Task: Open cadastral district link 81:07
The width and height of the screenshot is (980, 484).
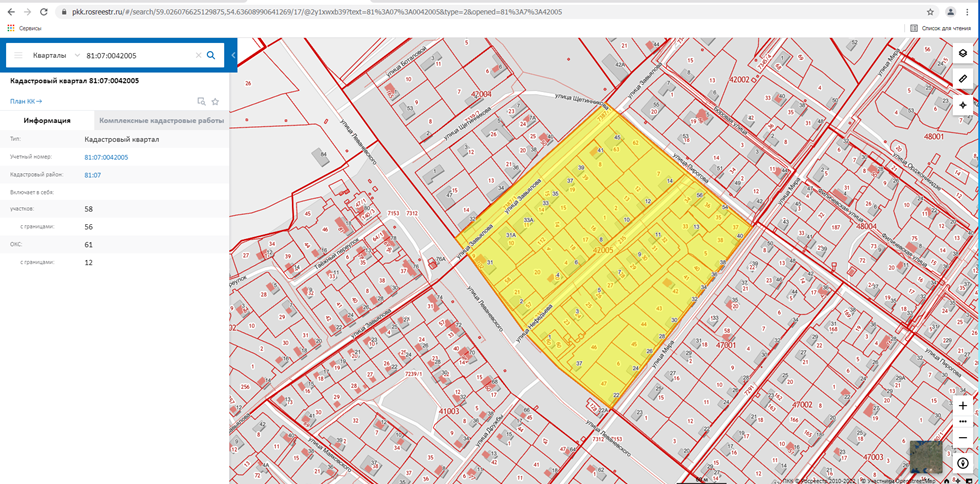Action: point(92,175)
